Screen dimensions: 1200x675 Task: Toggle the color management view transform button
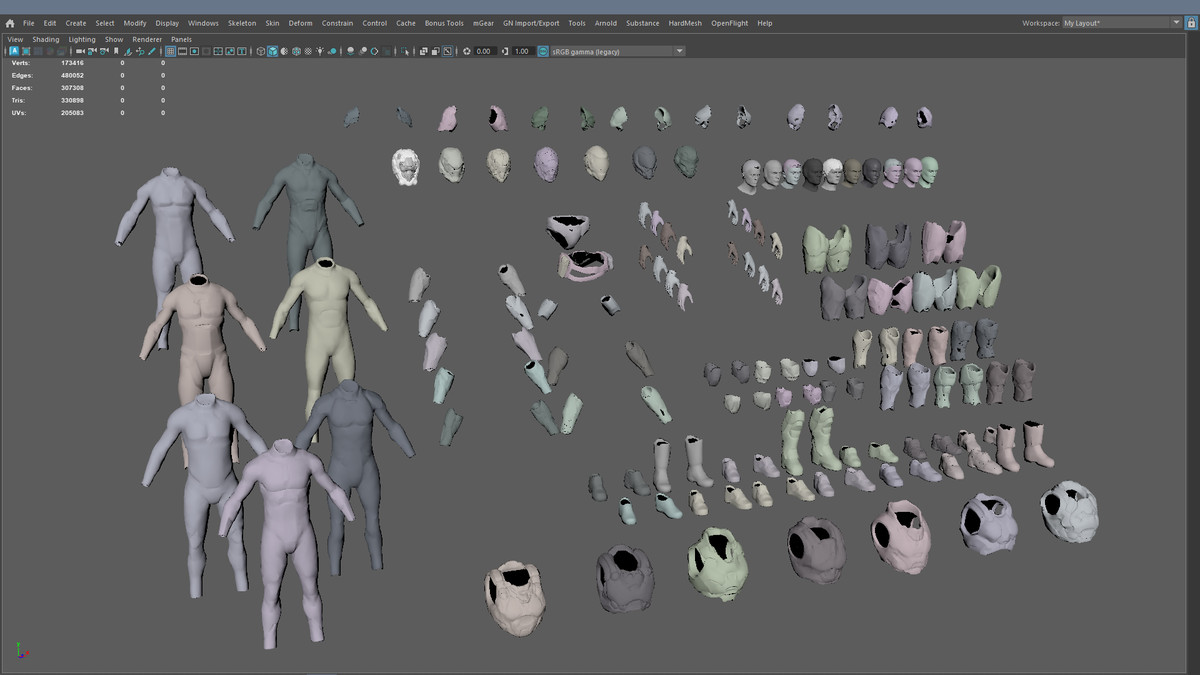pyautogui.click(x=543, y=51)
